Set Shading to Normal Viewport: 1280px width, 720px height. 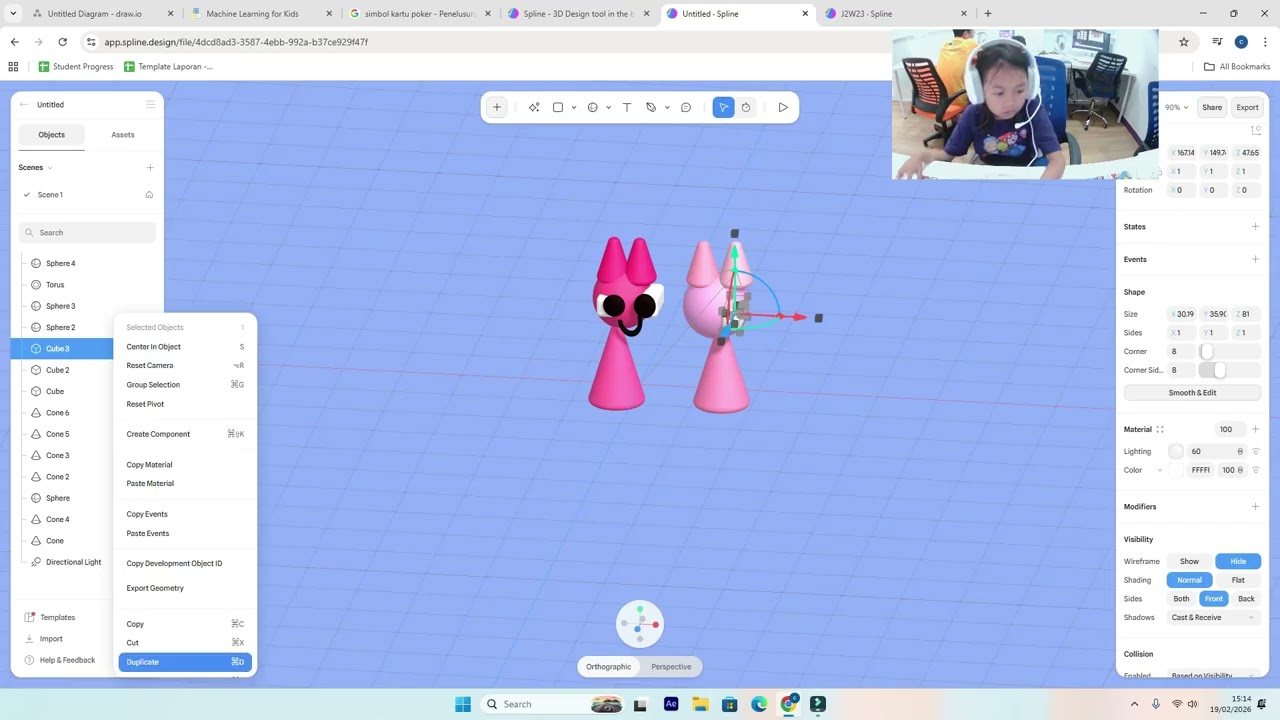[x=1189, y=580]
